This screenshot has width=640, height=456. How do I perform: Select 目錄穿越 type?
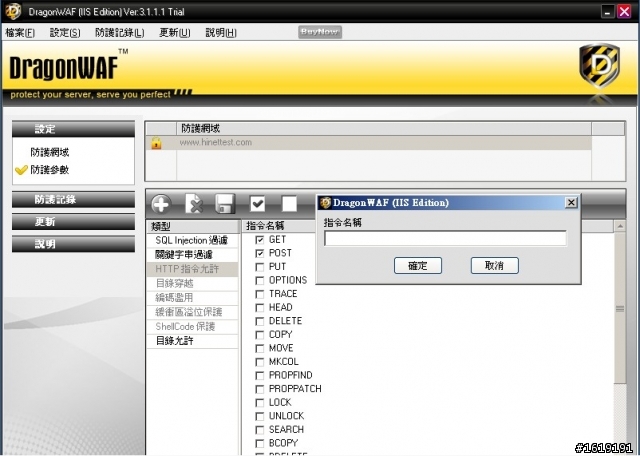192,283
